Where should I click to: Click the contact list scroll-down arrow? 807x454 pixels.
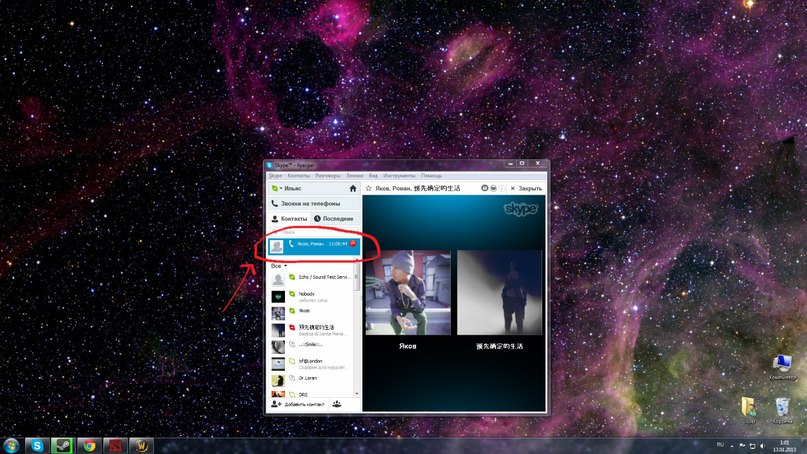(x=357, y=394)
